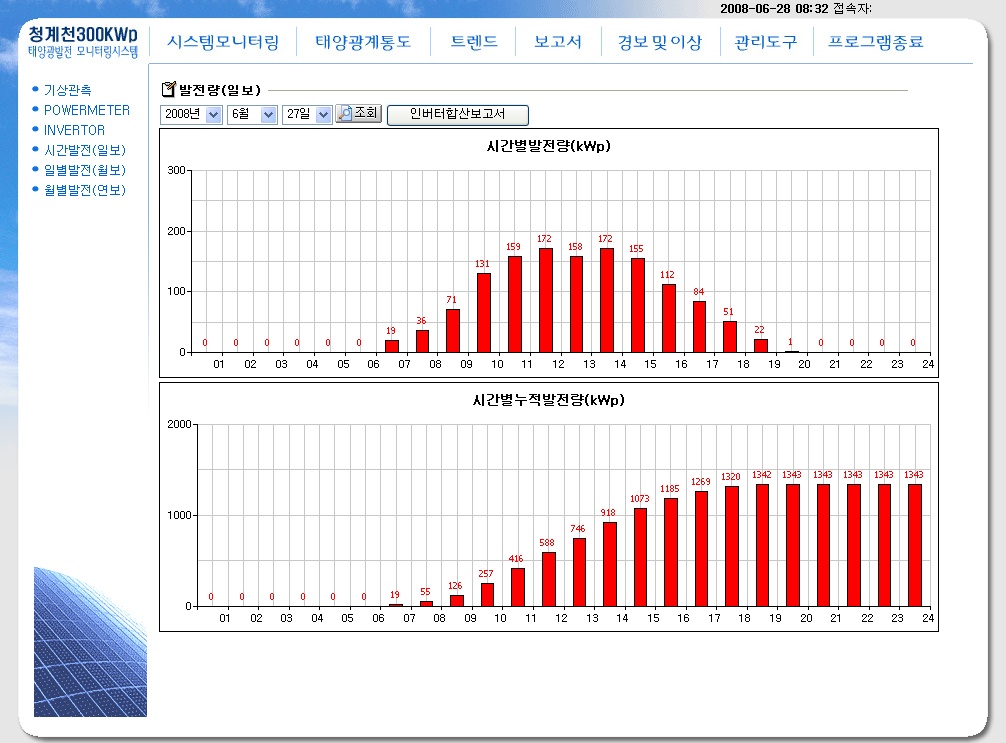Open the INVERTOR sidebar link
The image size is (1006, 743).
(x=74, y=130)
